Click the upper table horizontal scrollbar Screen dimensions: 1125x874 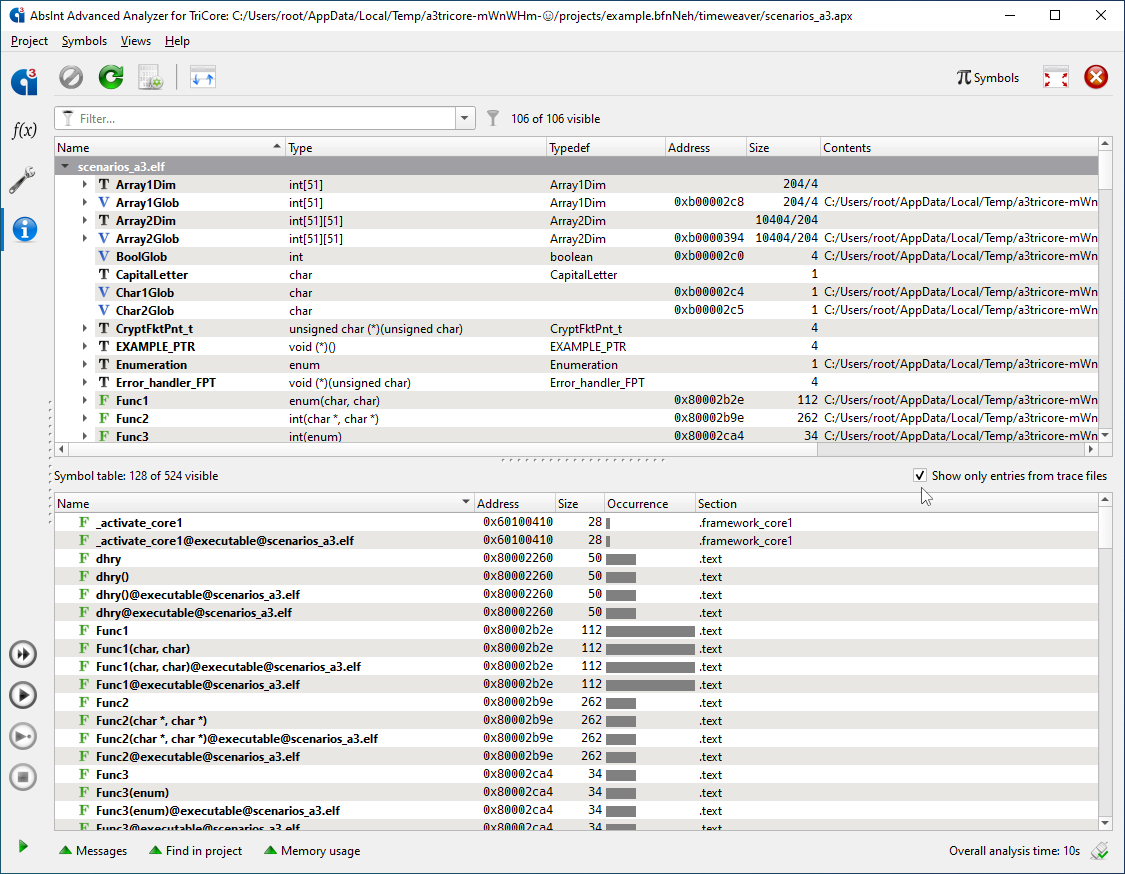pyautogui.click(x=443, y=449)
